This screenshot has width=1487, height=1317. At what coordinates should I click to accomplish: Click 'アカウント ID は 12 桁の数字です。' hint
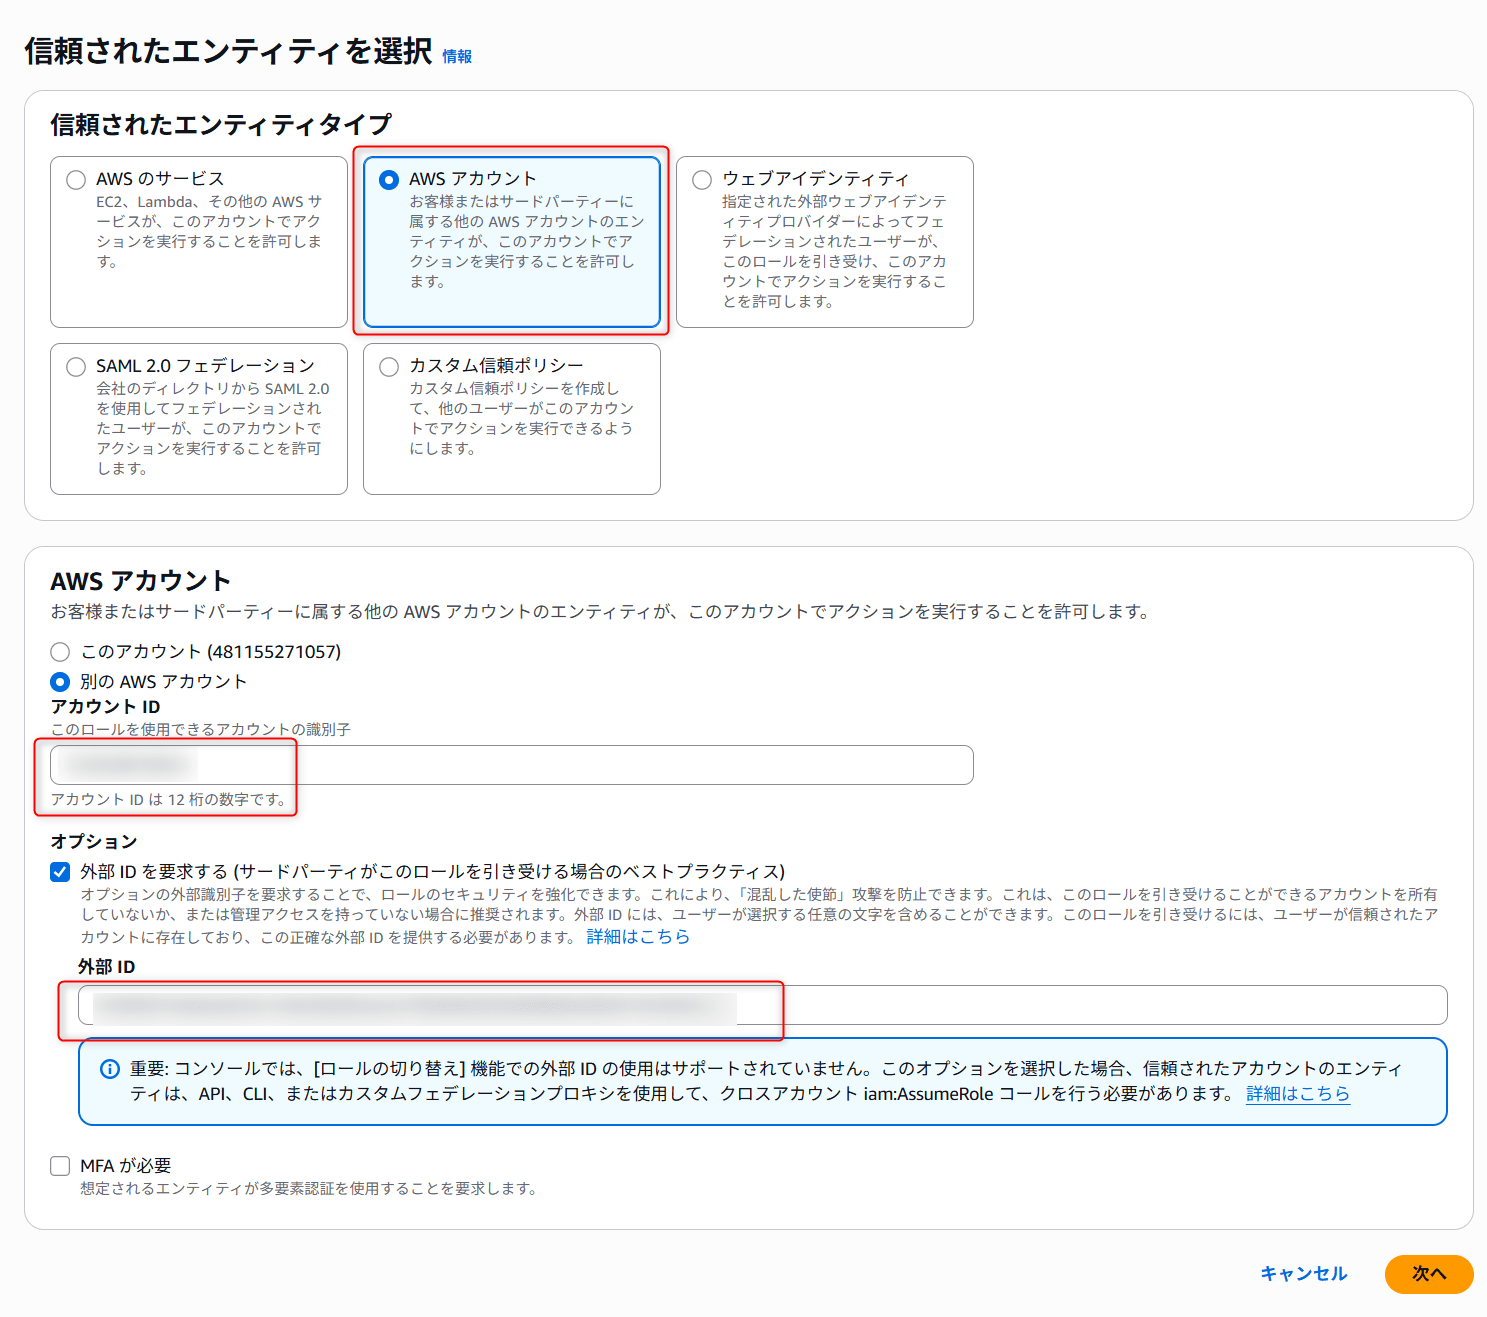point(170,800)
